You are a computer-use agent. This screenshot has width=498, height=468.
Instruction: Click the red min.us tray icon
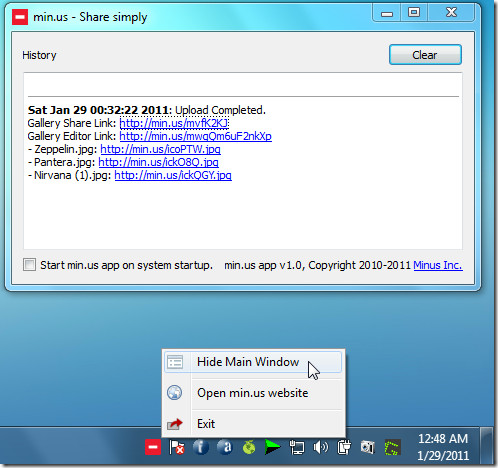[x=153, y=447]
